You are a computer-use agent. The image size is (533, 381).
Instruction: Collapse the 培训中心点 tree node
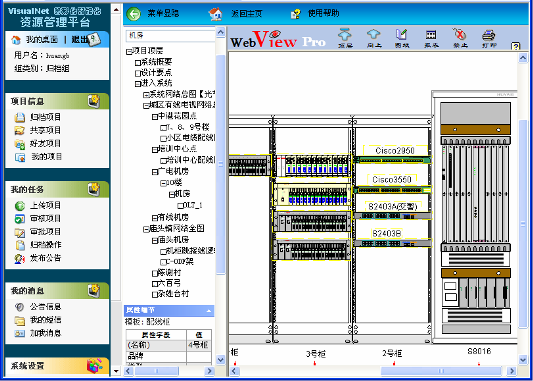(x=155, y=150)
